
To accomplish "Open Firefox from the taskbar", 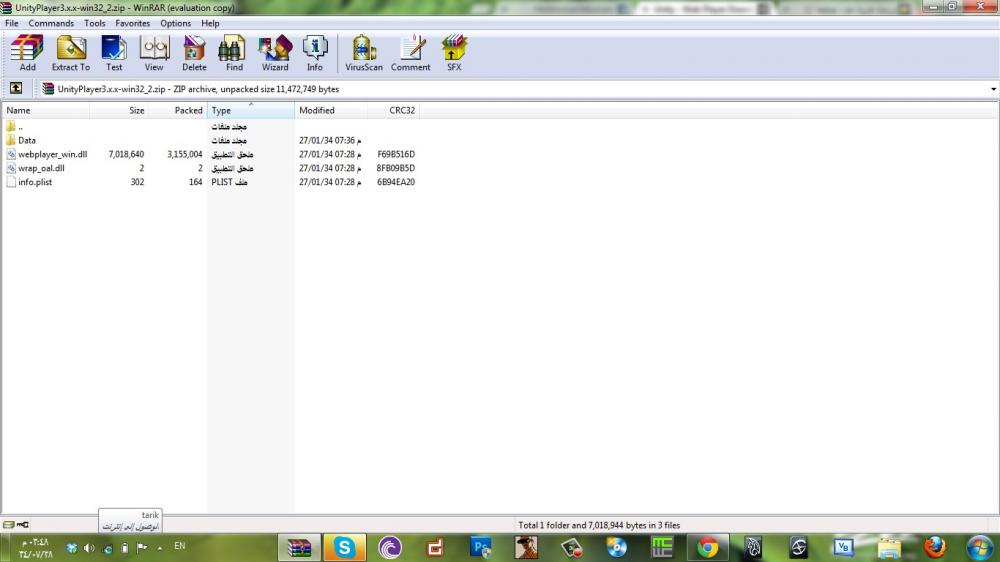I will pos(935,547).
